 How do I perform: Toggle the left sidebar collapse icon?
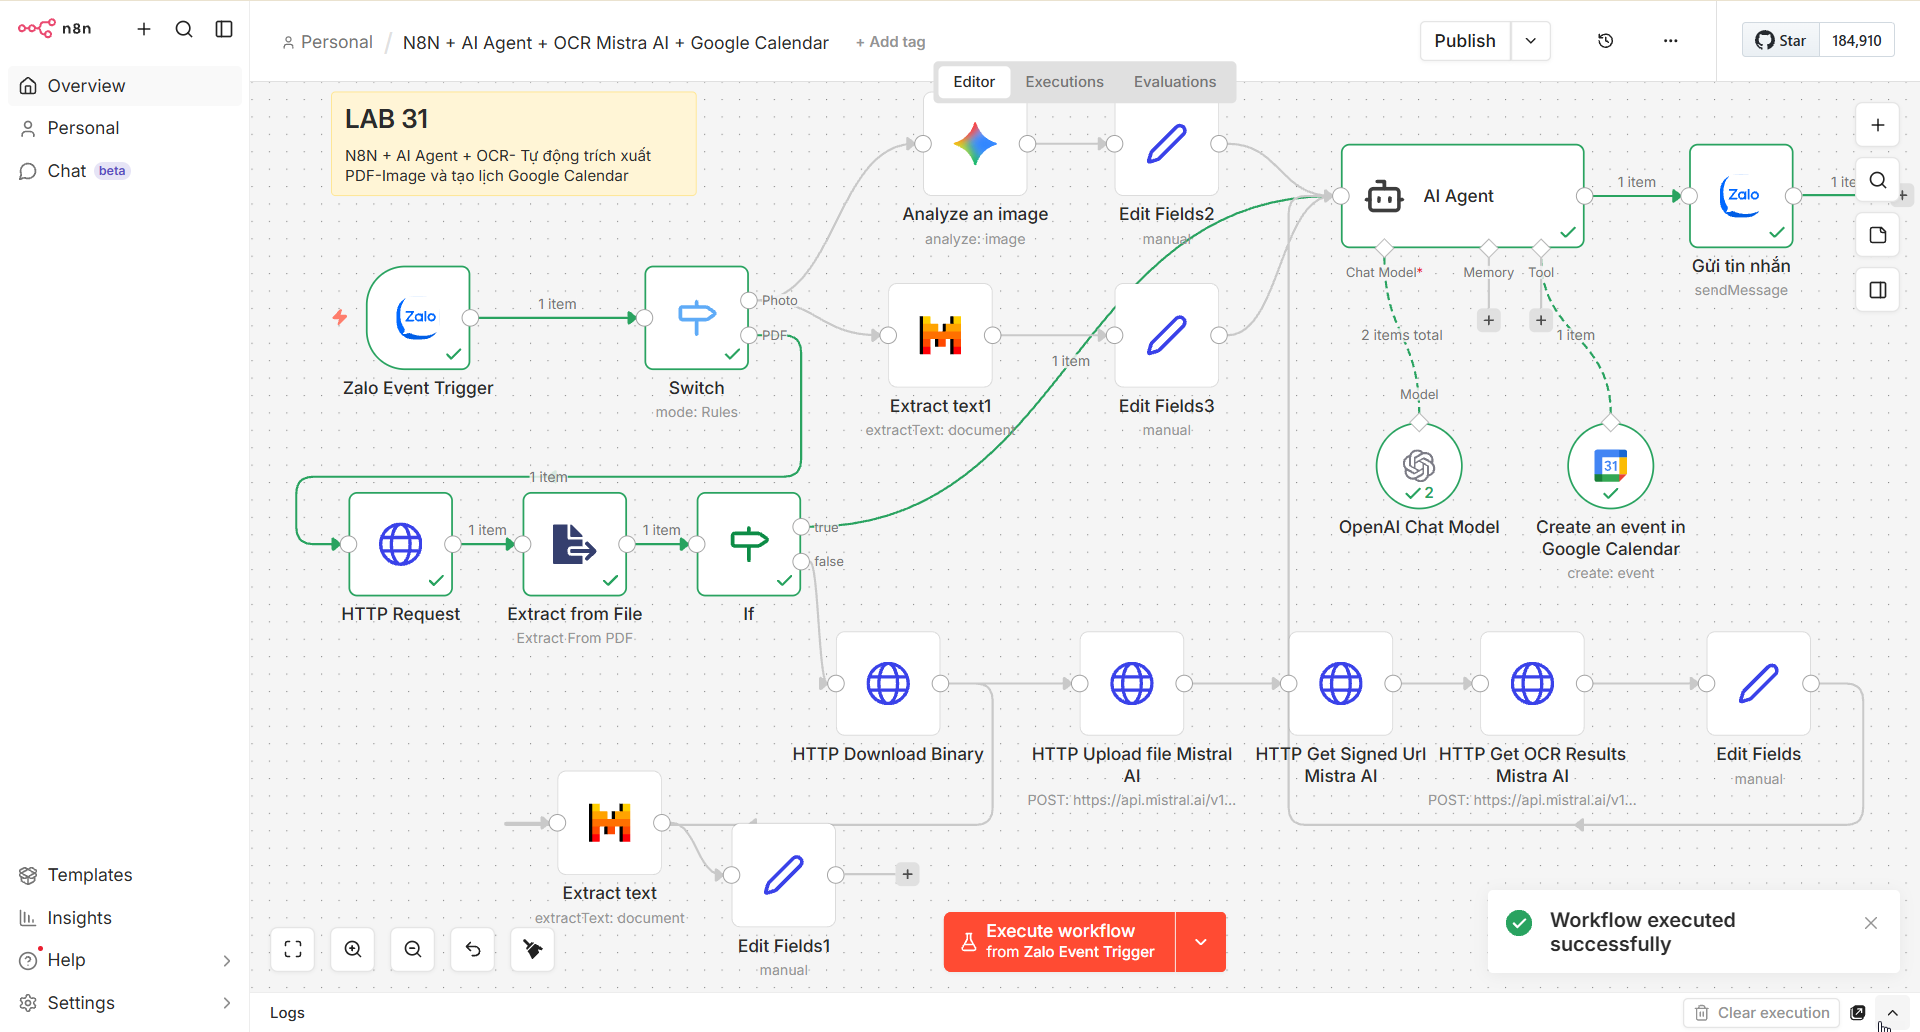click(224, 29)
